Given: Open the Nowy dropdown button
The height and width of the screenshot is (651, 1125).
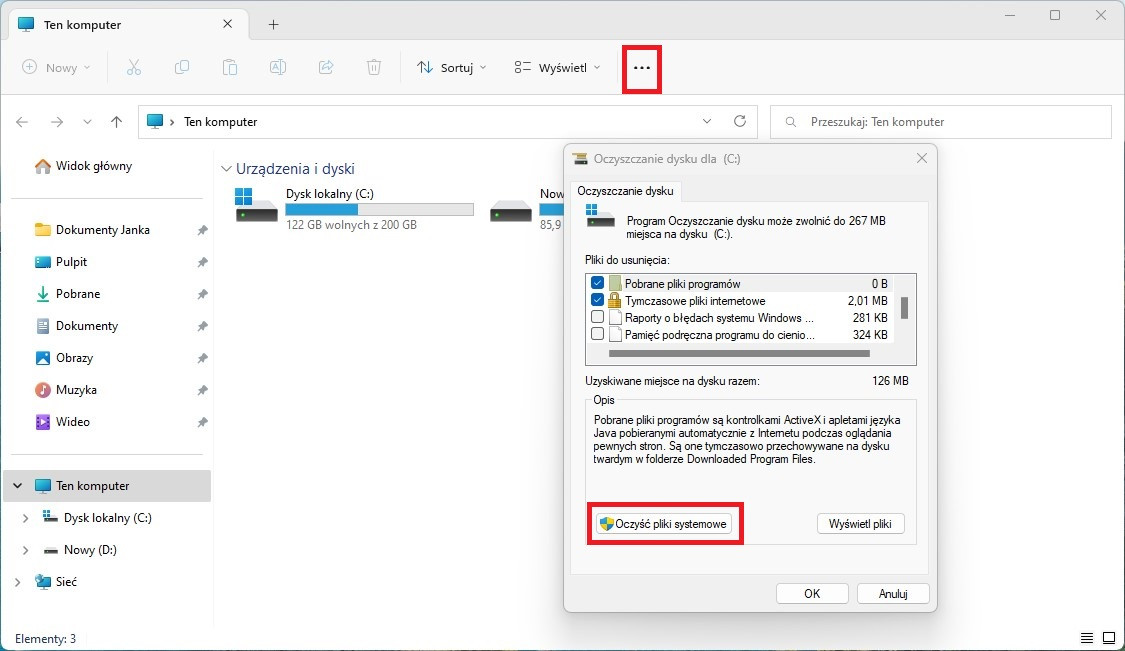Looking at the screenshot, I should pyautogui.click(x=57, y=67).
